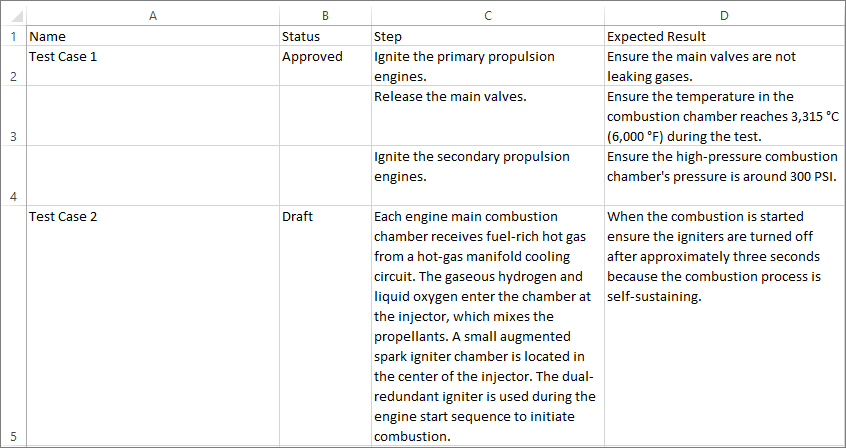Image resolution: width=846 pixels, height=448 pixels.
Task: Click the 'Expected Result' header cell
Action: pyautogui.click(x=723, y=36)
